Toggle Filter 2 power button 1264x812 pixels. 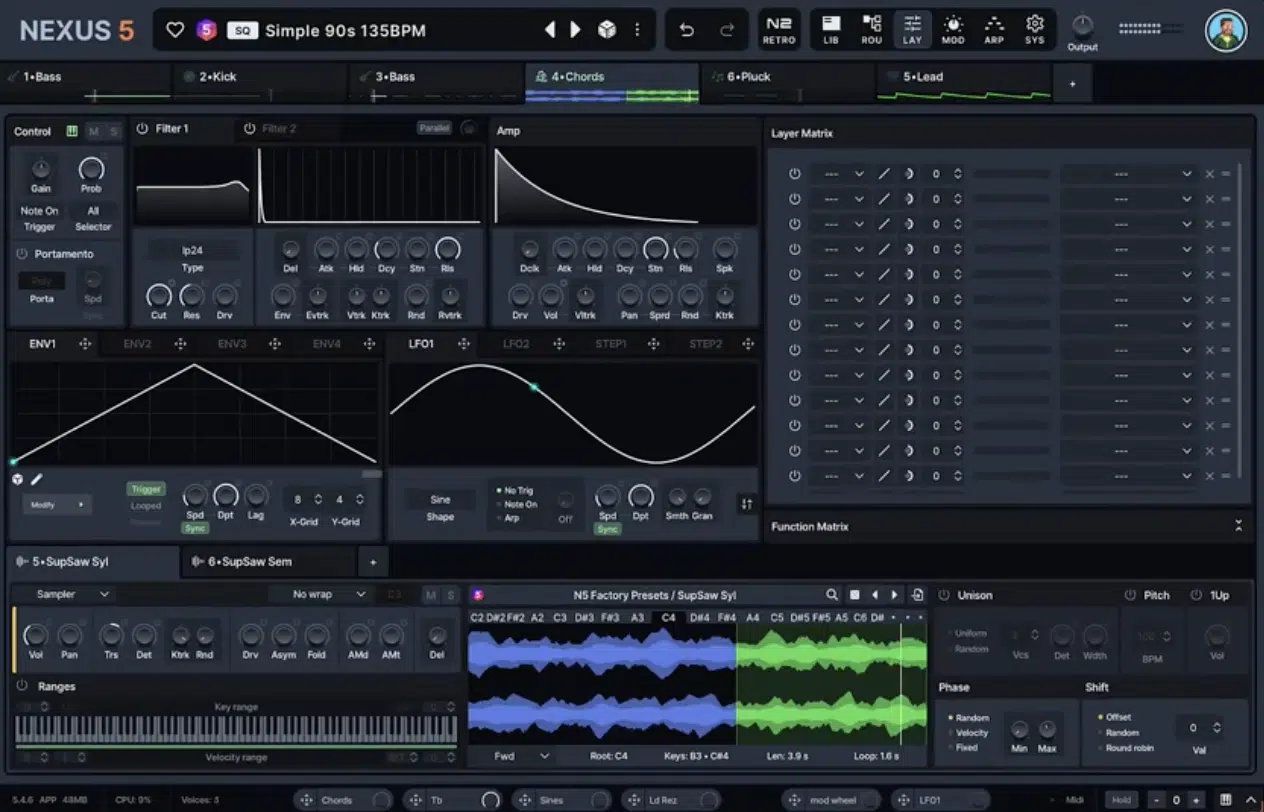pos(250,129)
